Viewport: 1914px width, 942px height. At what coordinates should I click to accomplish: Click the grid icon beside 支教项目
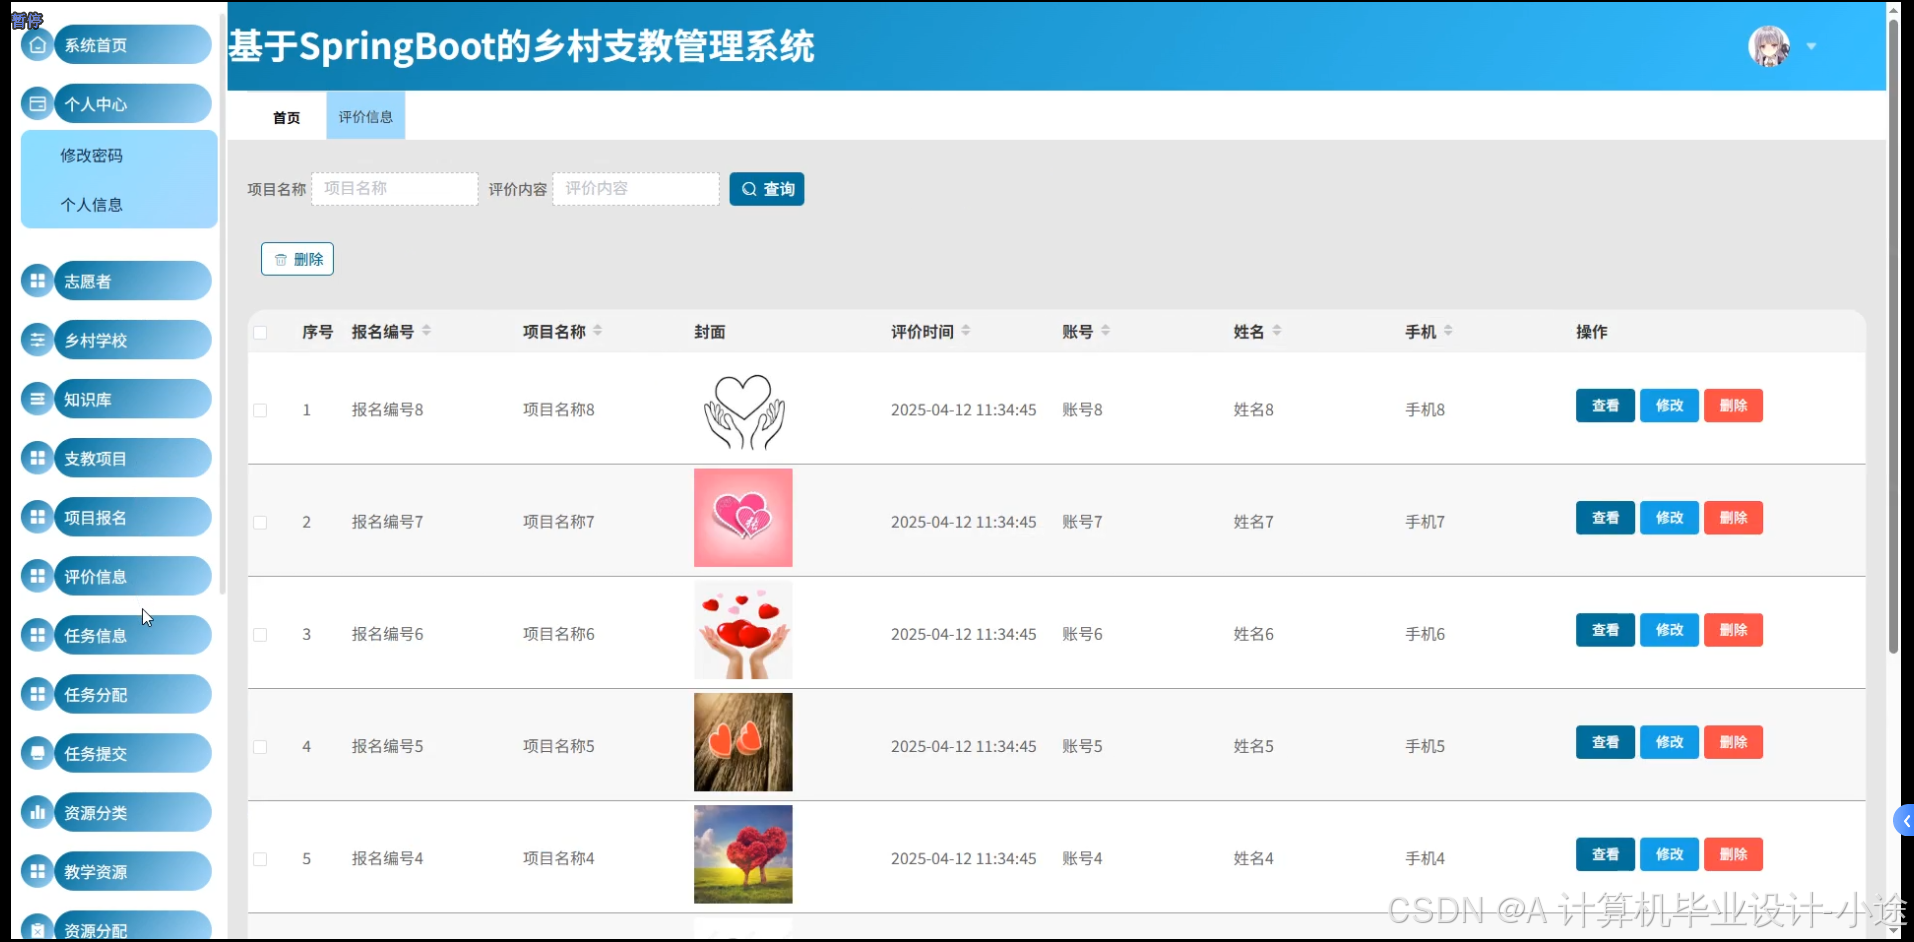(37, 458)
